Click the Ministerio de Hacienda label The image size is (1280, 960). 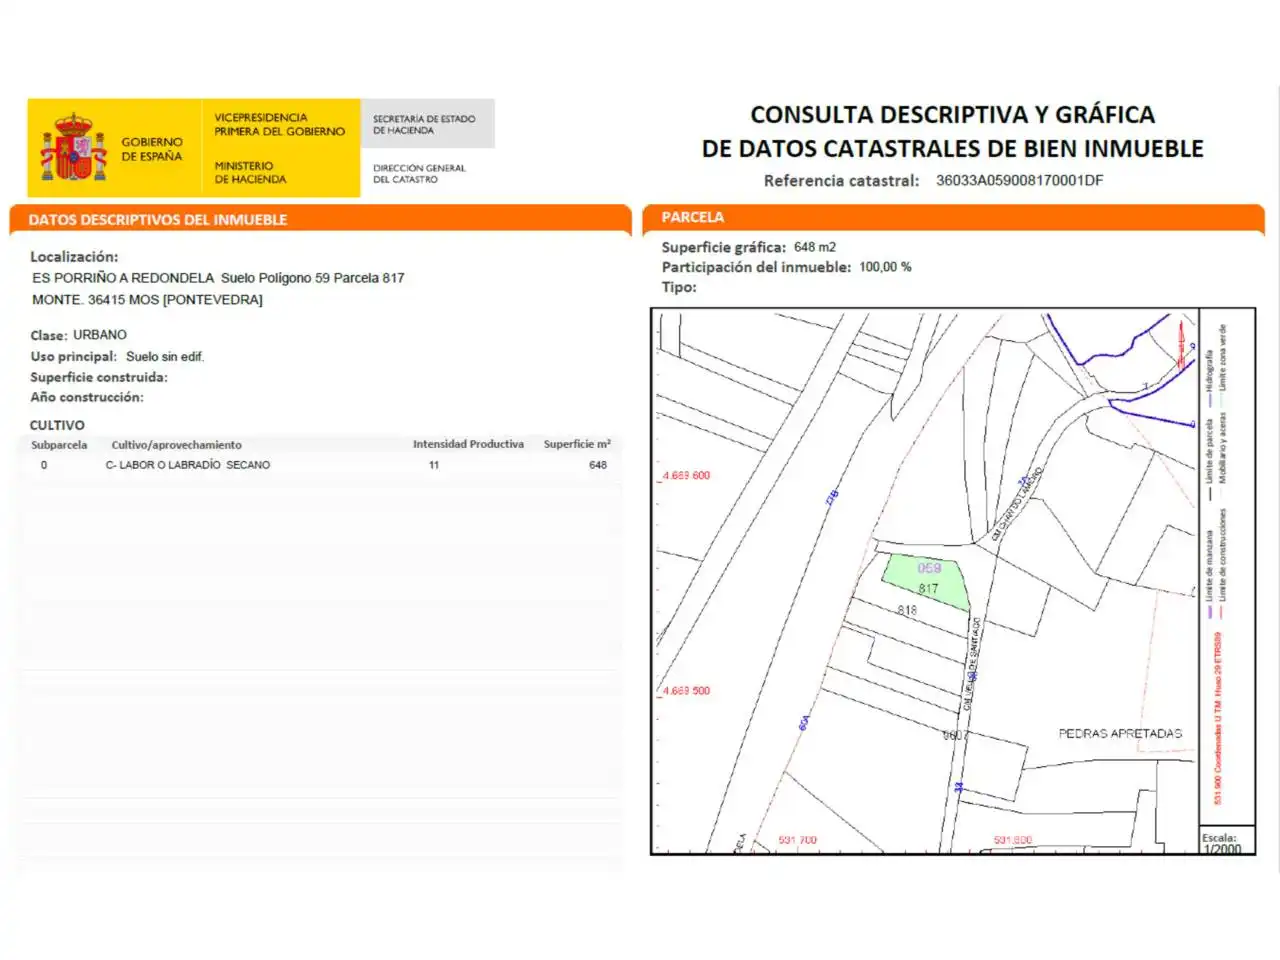coord(250,172)
